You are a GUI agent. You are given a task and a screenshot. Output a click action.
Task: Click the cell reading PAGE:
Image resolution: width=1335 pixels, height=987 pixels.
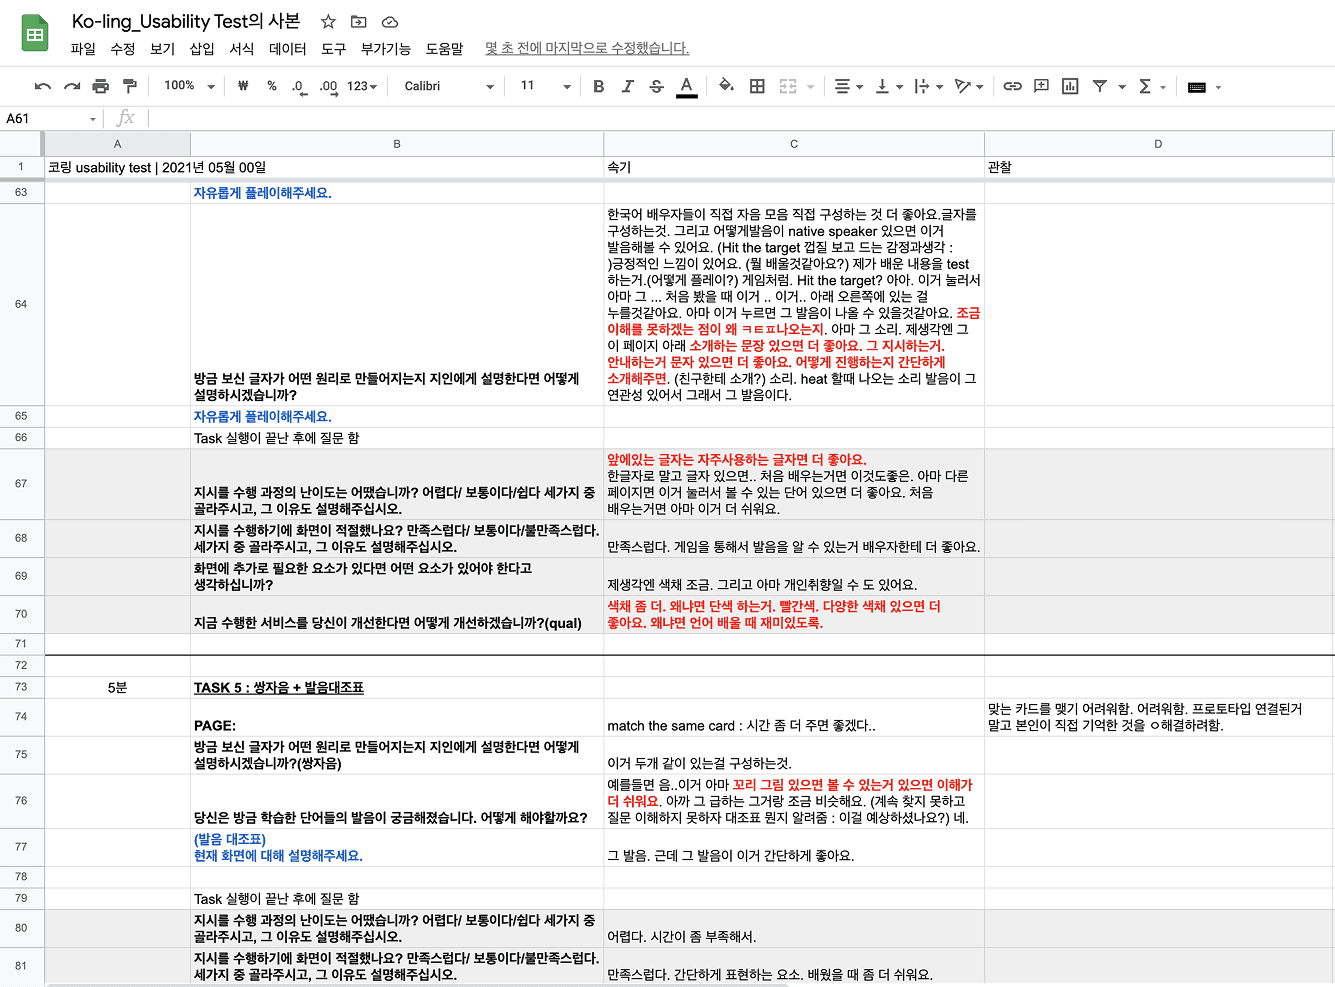pos(397,717)
